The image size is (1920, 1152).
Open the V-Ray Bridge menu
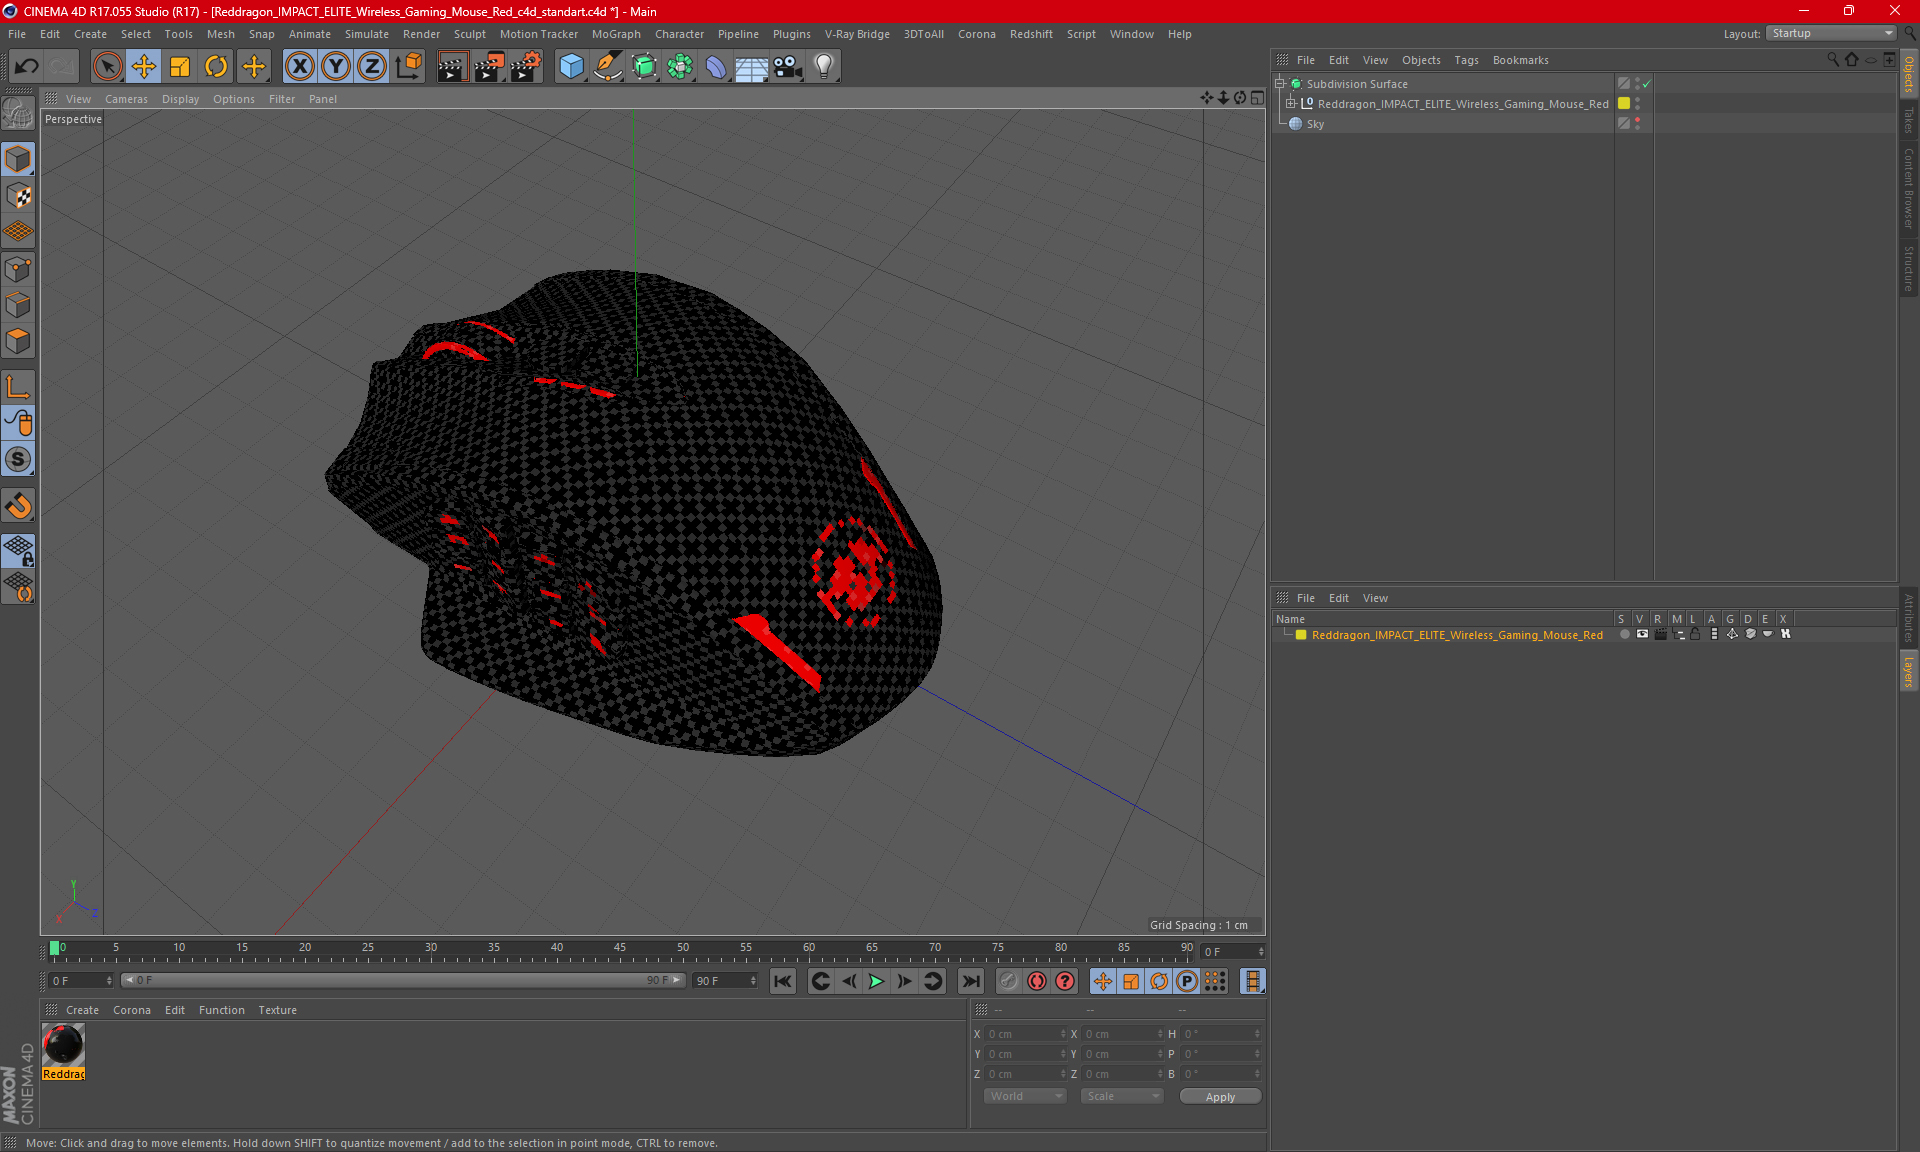[857, 34]
